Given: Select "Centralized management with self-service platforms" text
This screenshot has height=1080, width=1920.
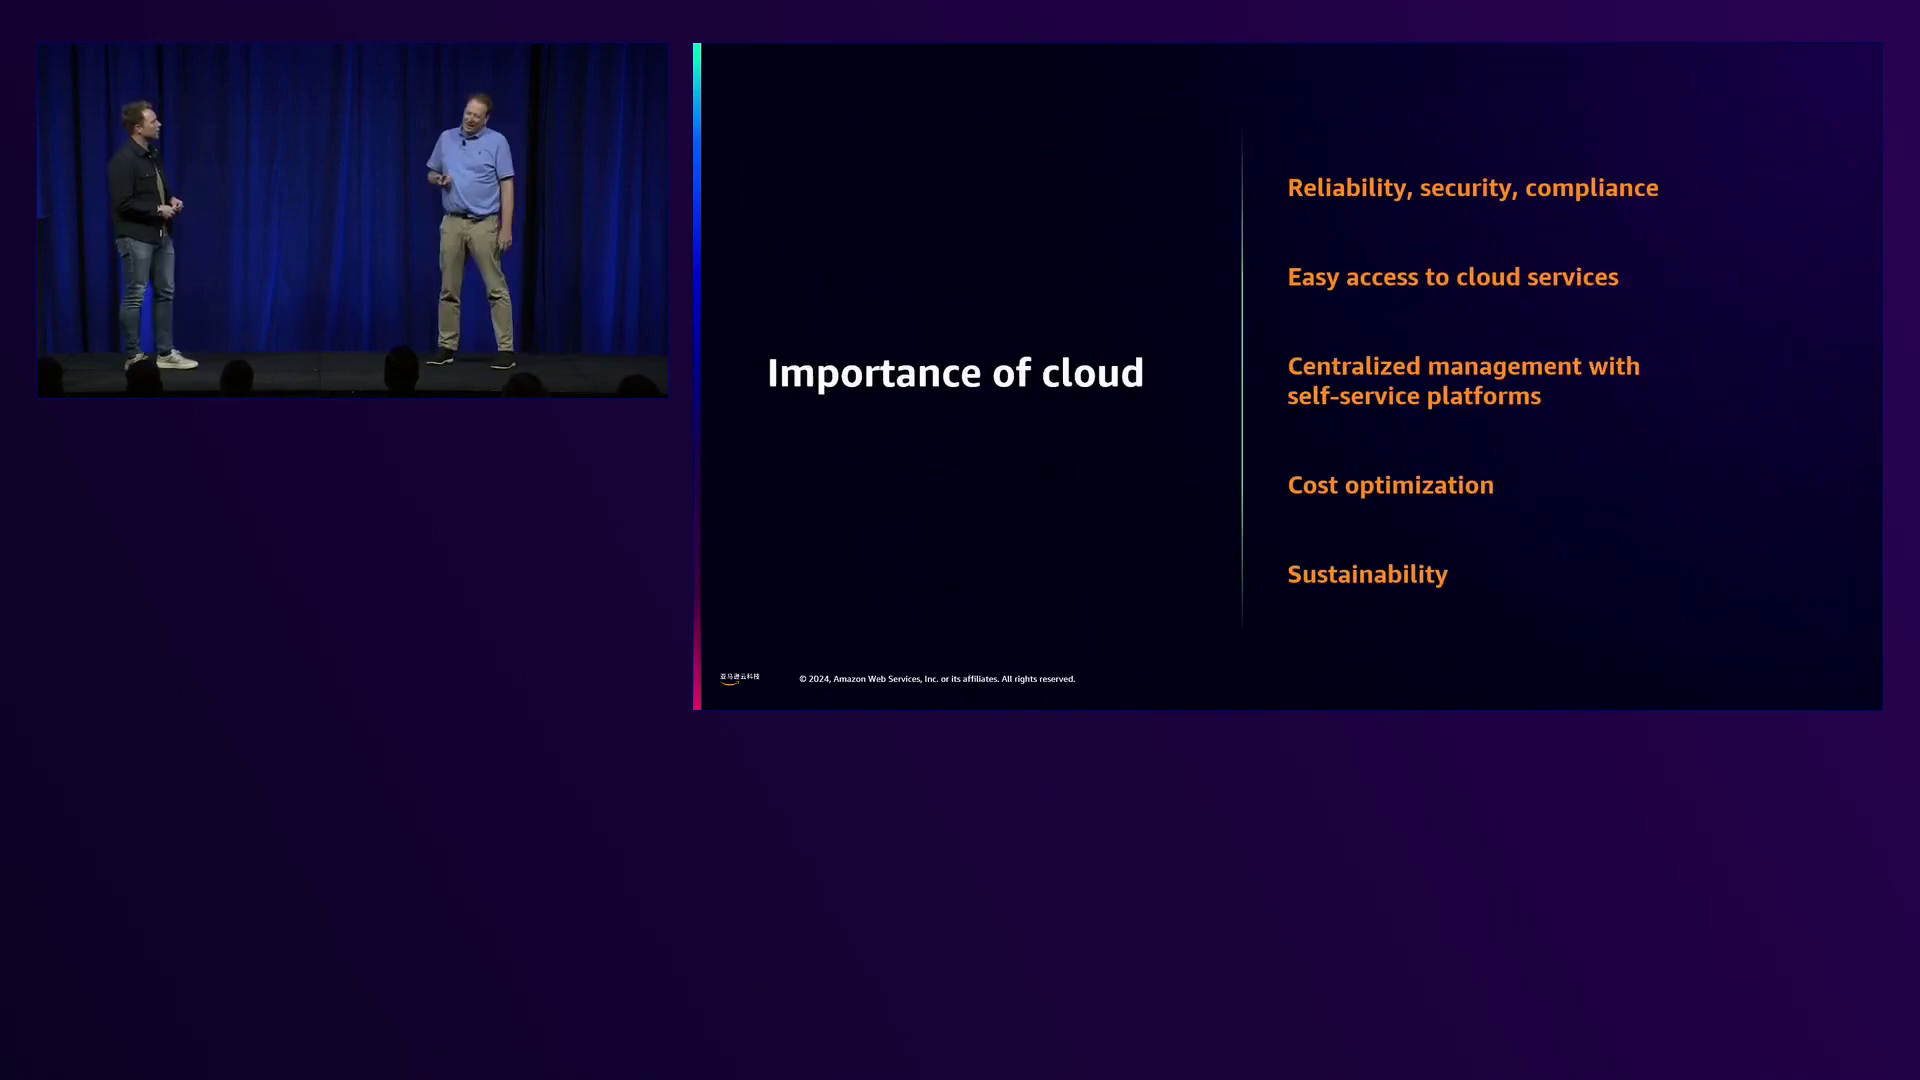Looking at the screenshot, I should 1462,381.
